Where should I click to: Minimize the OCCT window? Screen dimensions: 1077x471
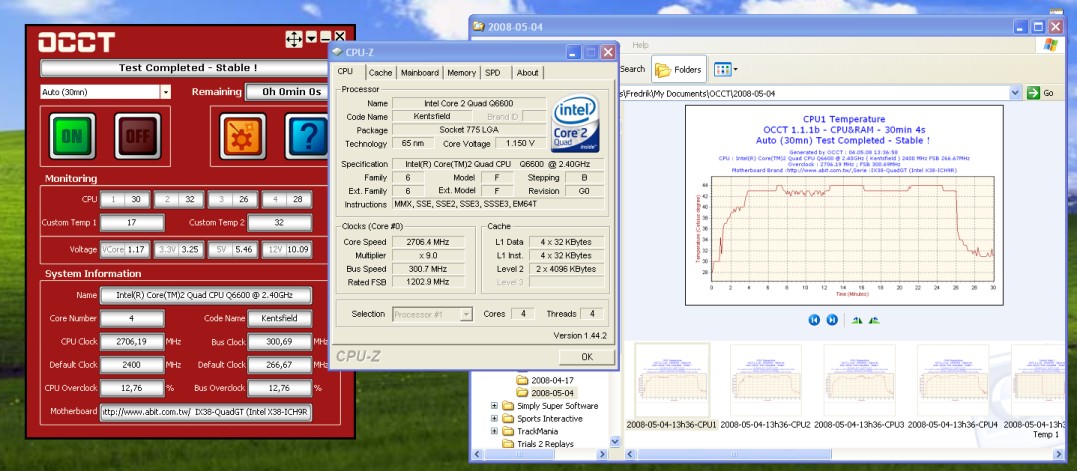[x=326, y=37]
